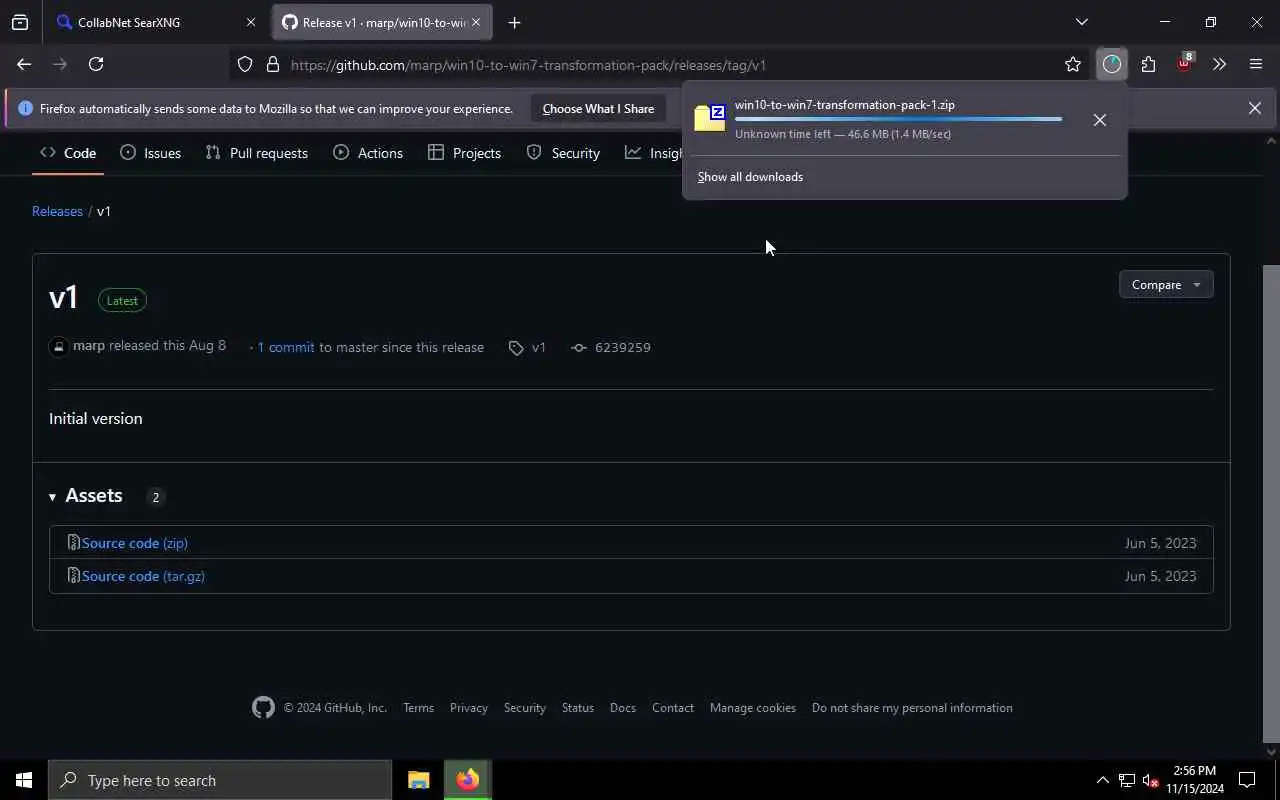Open the uBlock Origin extension icon

1185,64
